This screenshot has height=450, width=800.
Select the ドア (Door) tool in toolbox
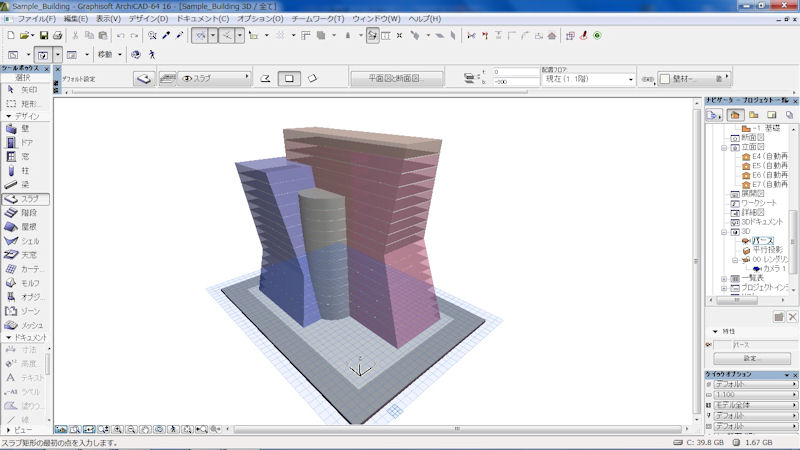(x=24, y=143)
